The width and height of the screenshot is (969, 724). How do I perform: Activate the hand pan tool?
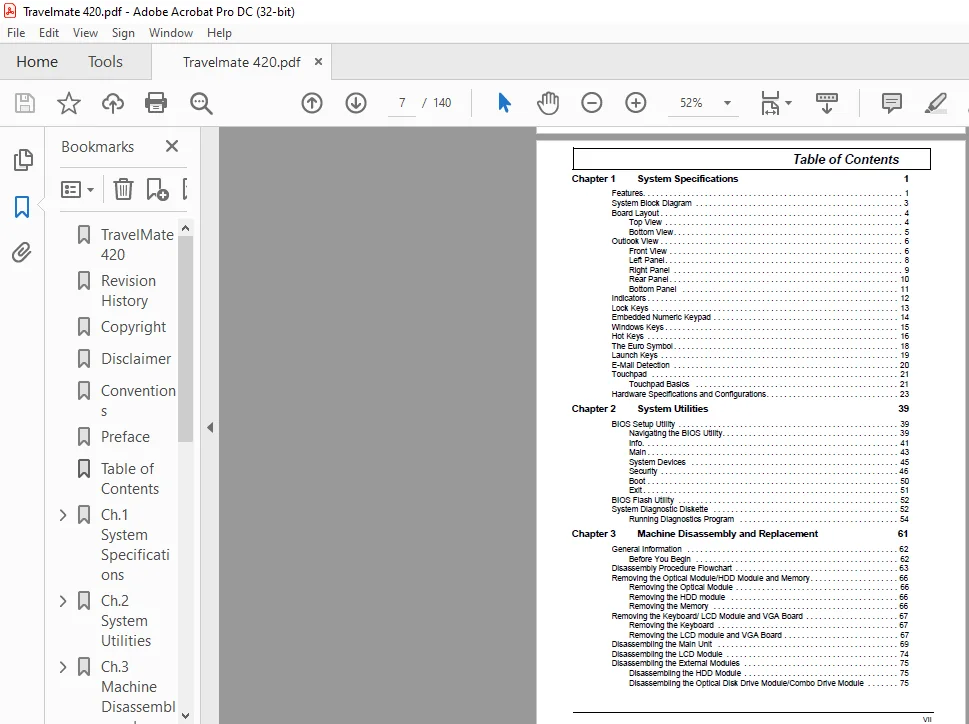(x=548, y=103)
